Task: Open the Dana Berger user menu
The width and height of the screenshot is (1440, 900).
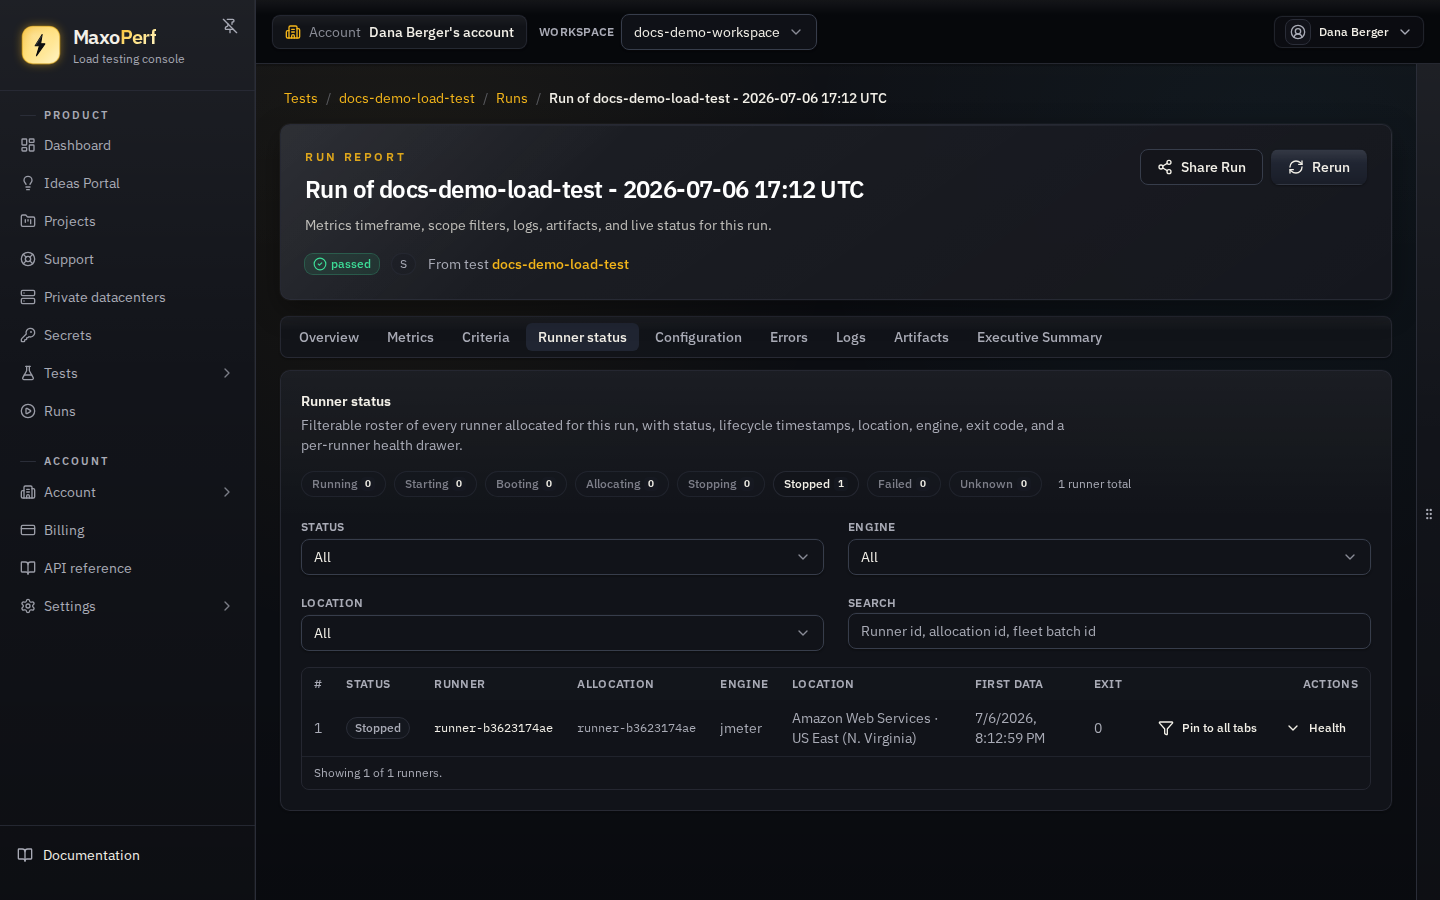Action: click(x=1348, y=32)
